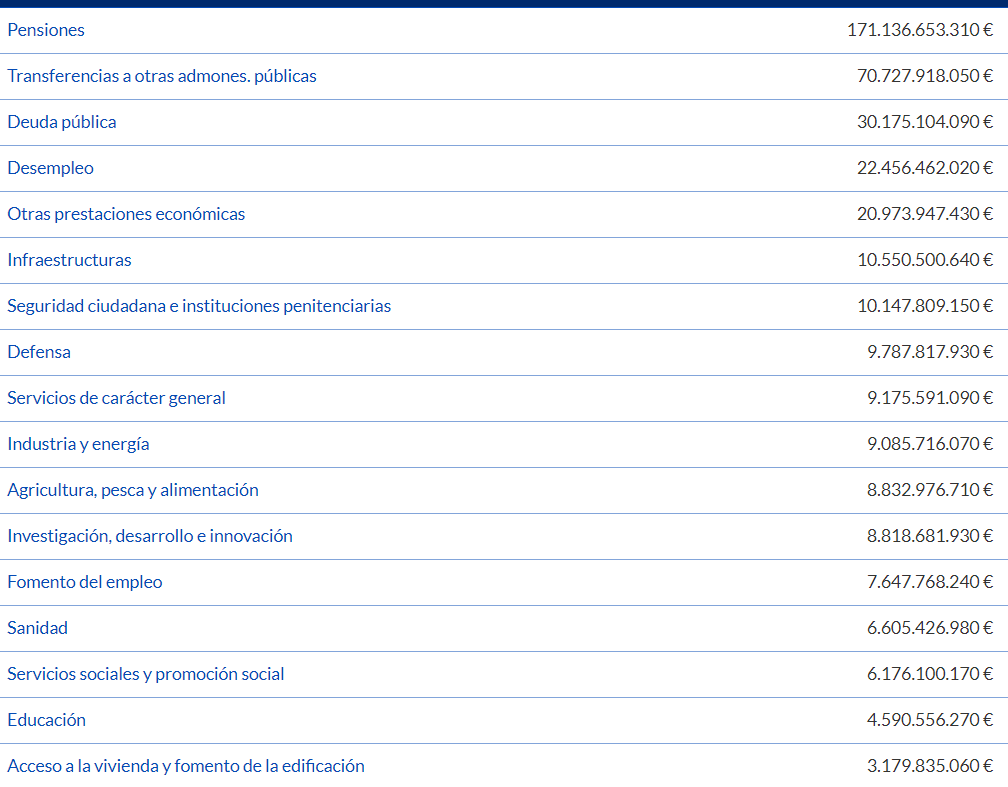
Task: Click the Educación link
Action: (47, 720)
